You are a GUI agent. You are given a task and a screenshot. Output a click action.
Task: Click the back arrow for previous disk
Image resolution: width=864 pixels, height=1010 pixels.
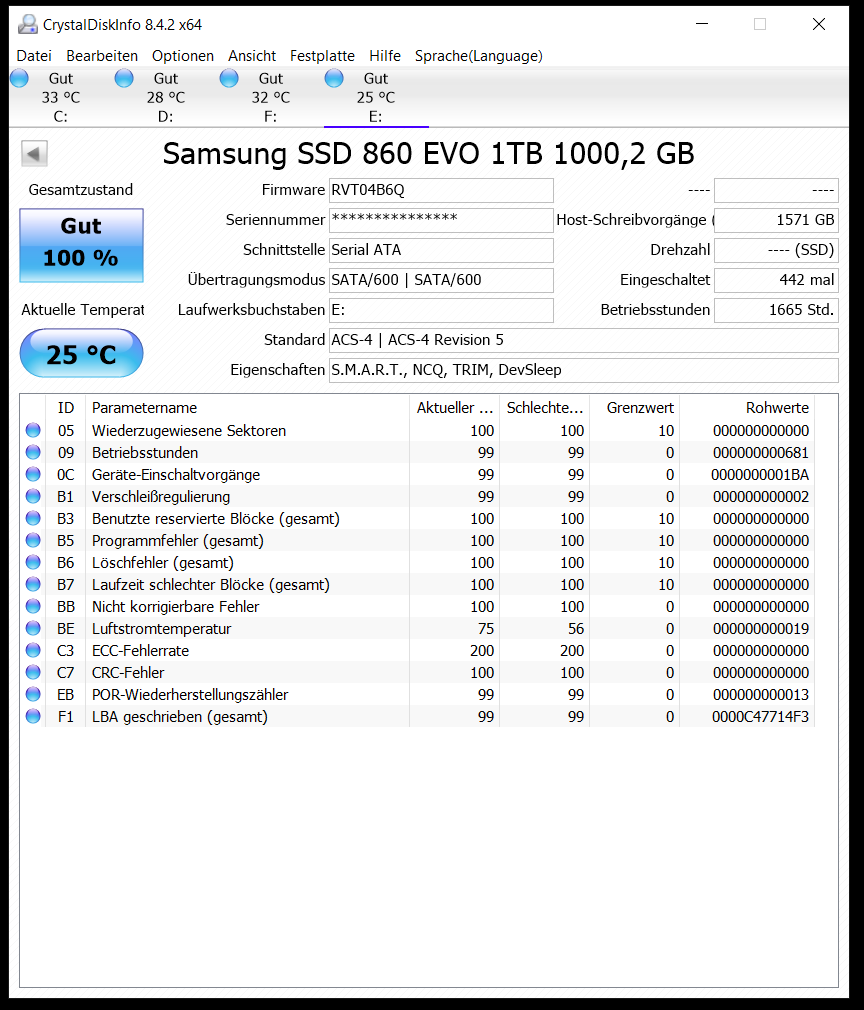34,154
